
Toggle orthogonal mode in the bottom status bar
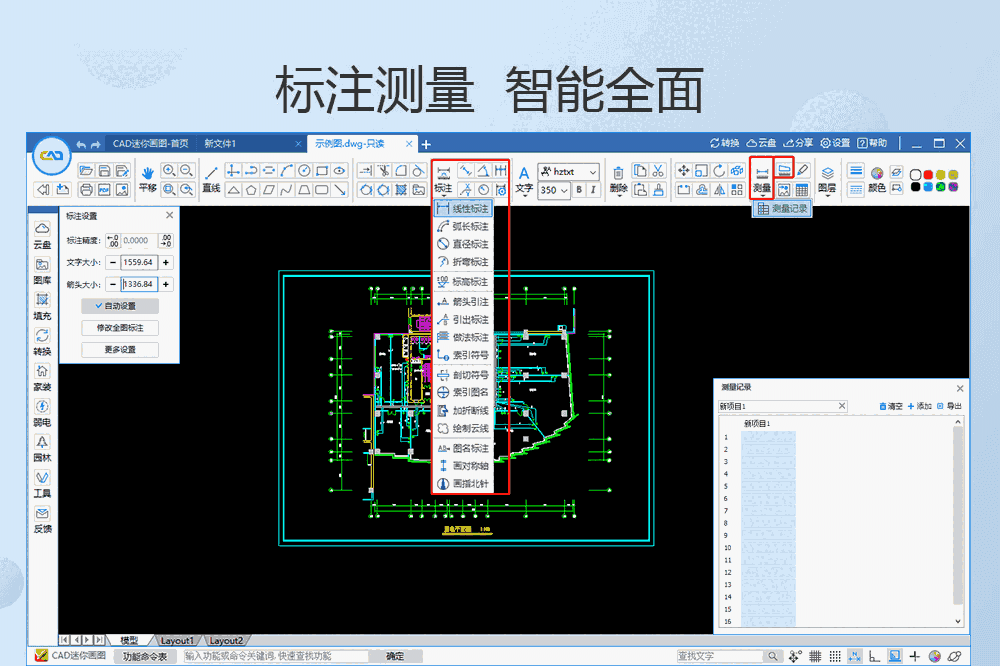[x=874, y=655]
